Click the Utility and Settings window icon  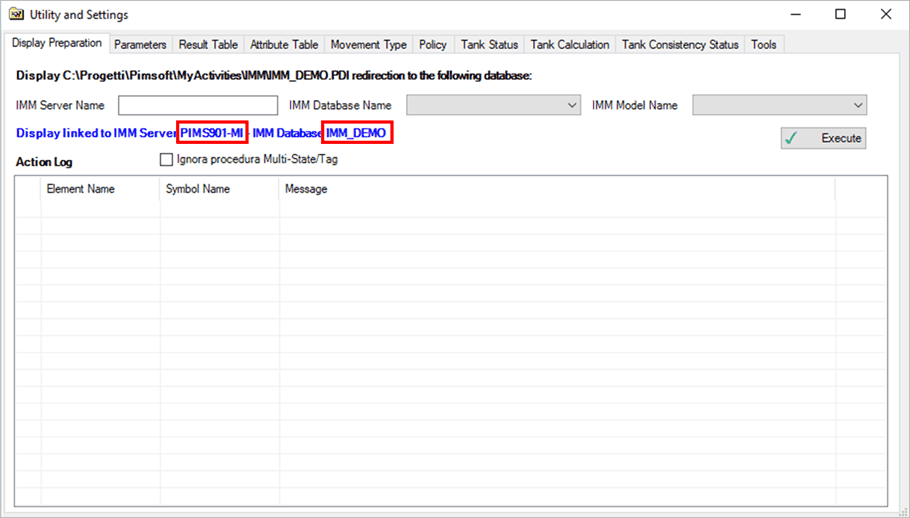click(16, 14)
